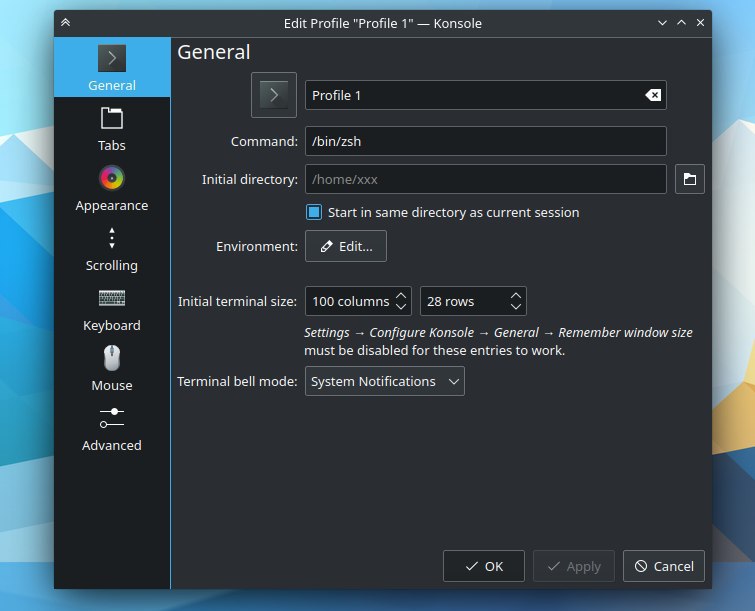The width and height of the screenshot is (755, 611).
Task: Click the profile icon chooser button
Action: tap(274, 95)
